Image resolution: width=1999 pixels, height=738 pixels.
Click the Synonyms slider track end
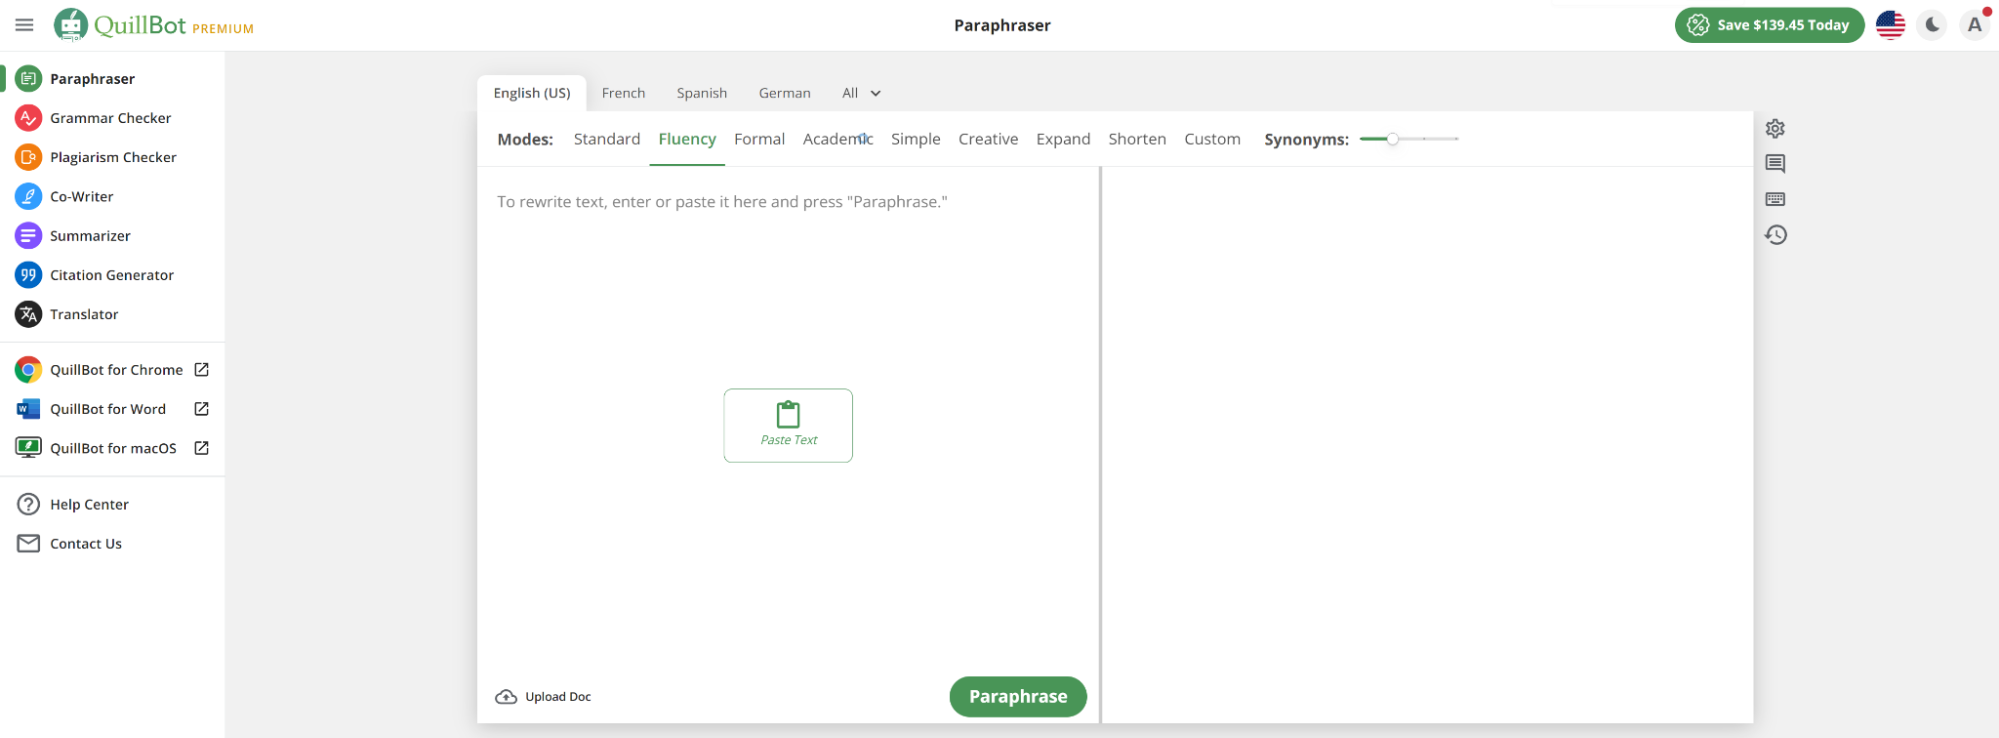(1456, 139)
